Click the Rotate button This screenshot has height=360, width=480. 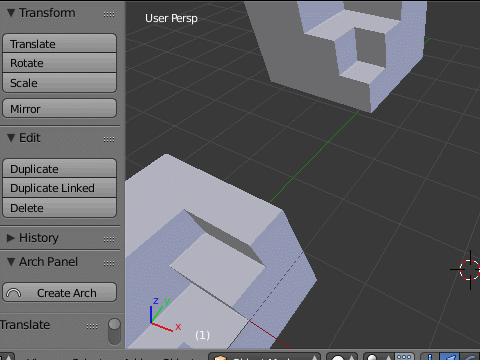(x=60, y=63)
